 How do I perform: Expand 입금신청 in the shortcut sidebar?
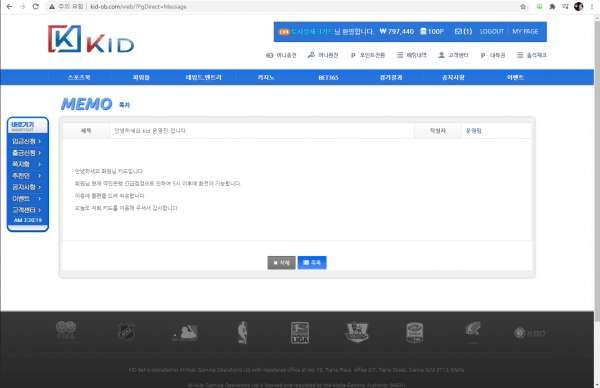(x=27, y=141)
